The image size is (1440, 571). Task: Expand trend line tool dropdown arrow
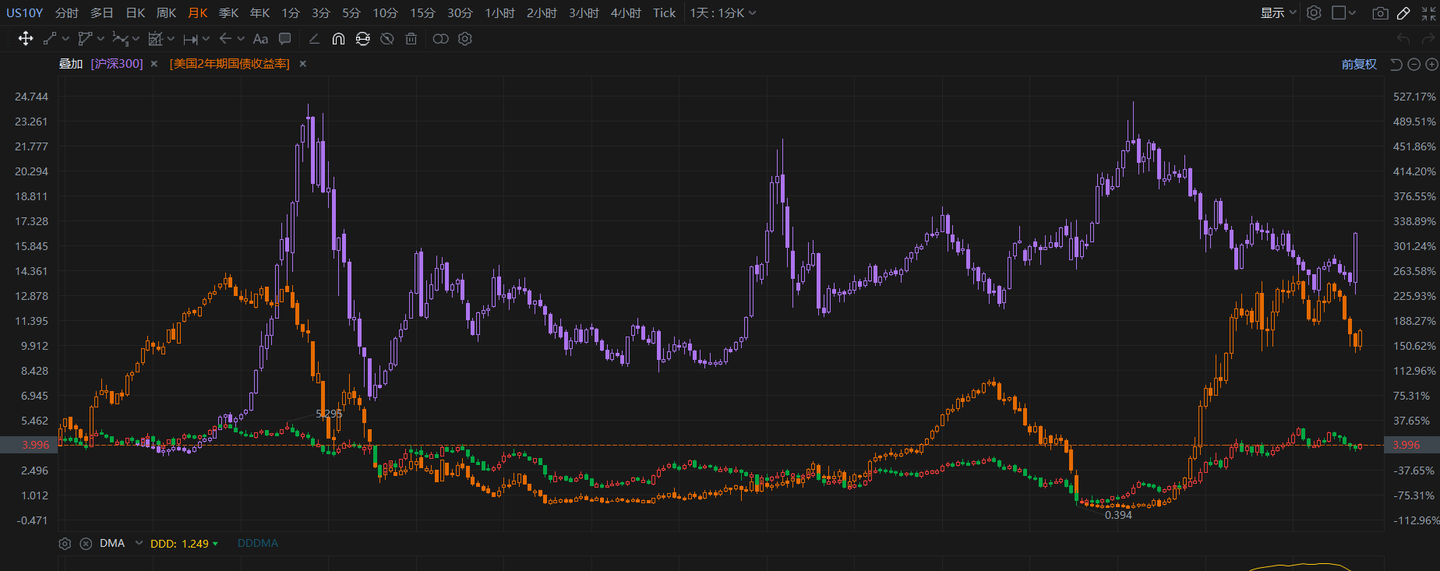(x=66, y=39)
